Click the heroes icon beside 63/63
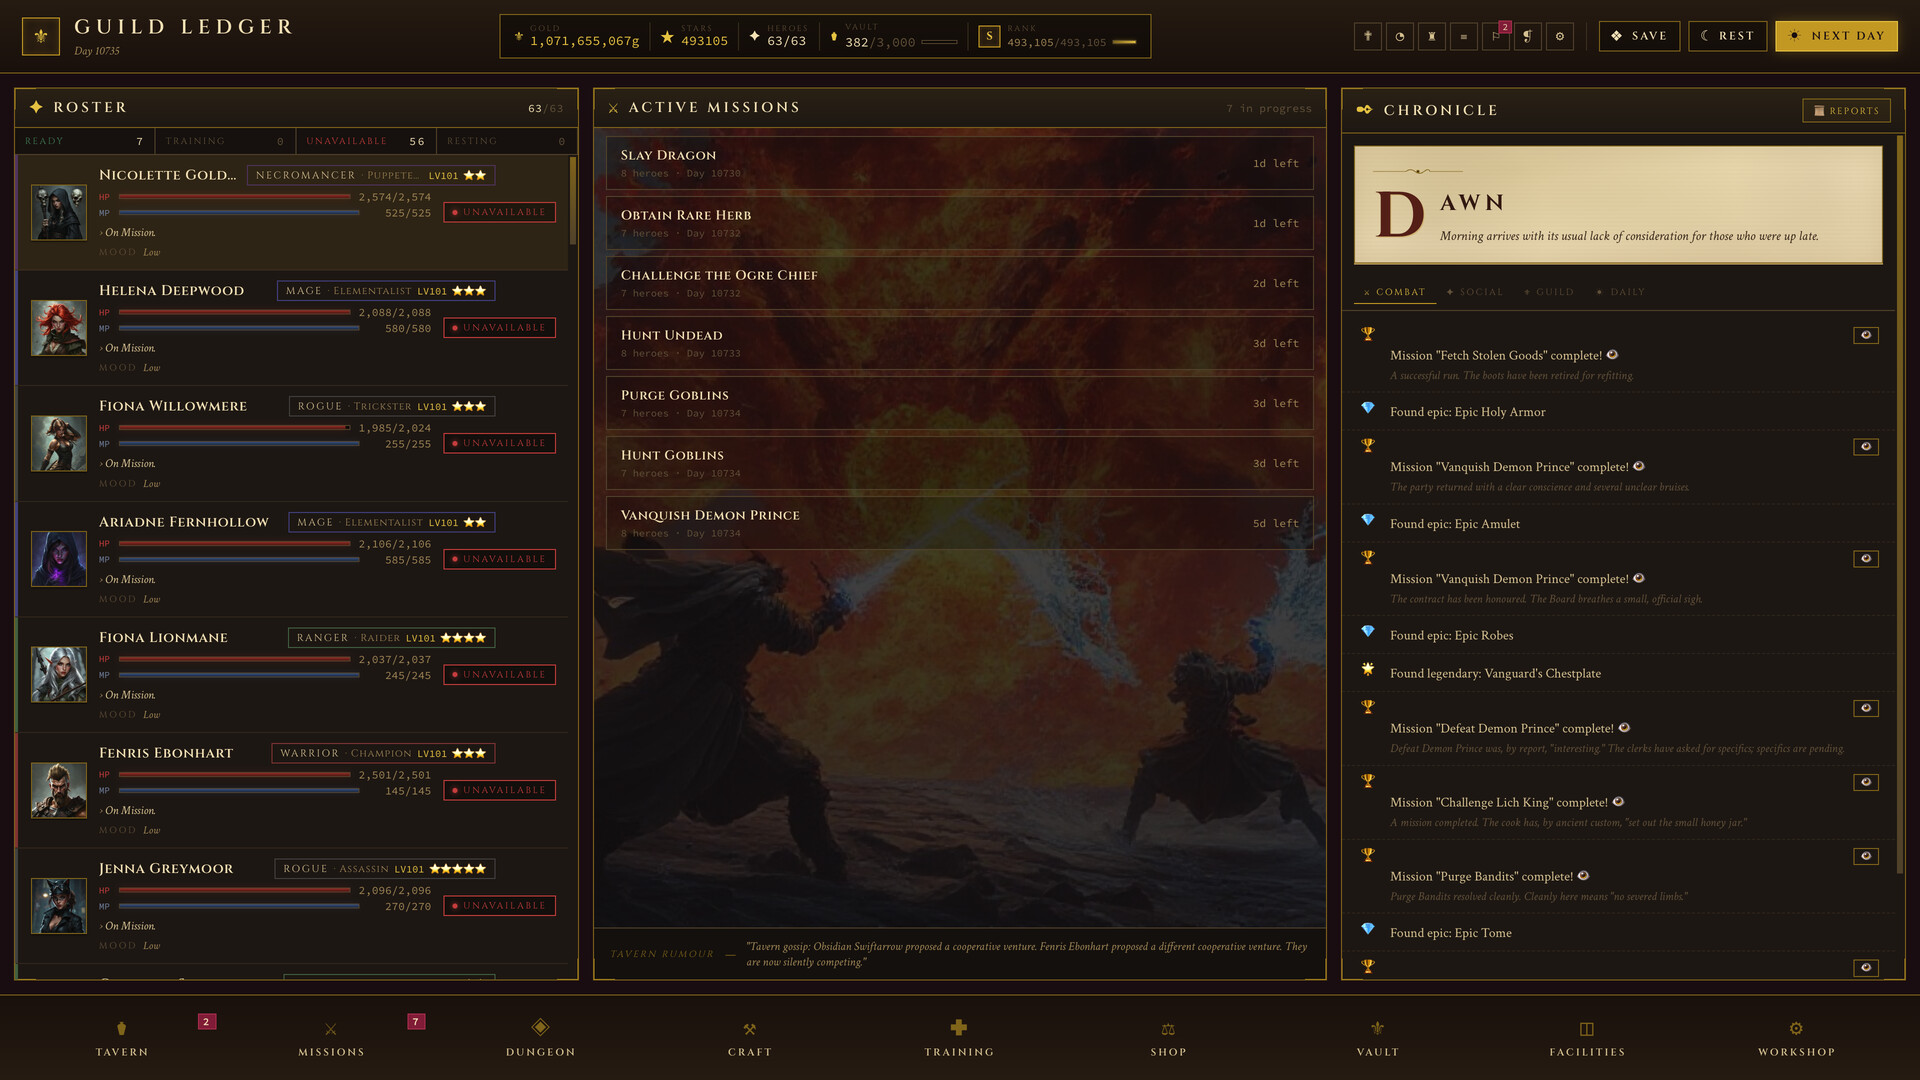Viewport: 1920px width, 1080px height. click(x=755, y=36)
